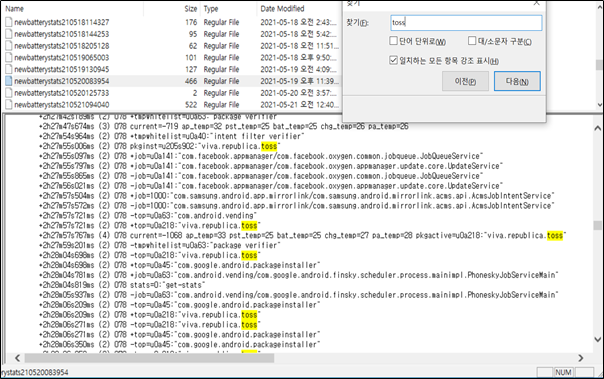Toggle the case sensitive (대/소문자 구분) checkbox

tap(472, 40)
